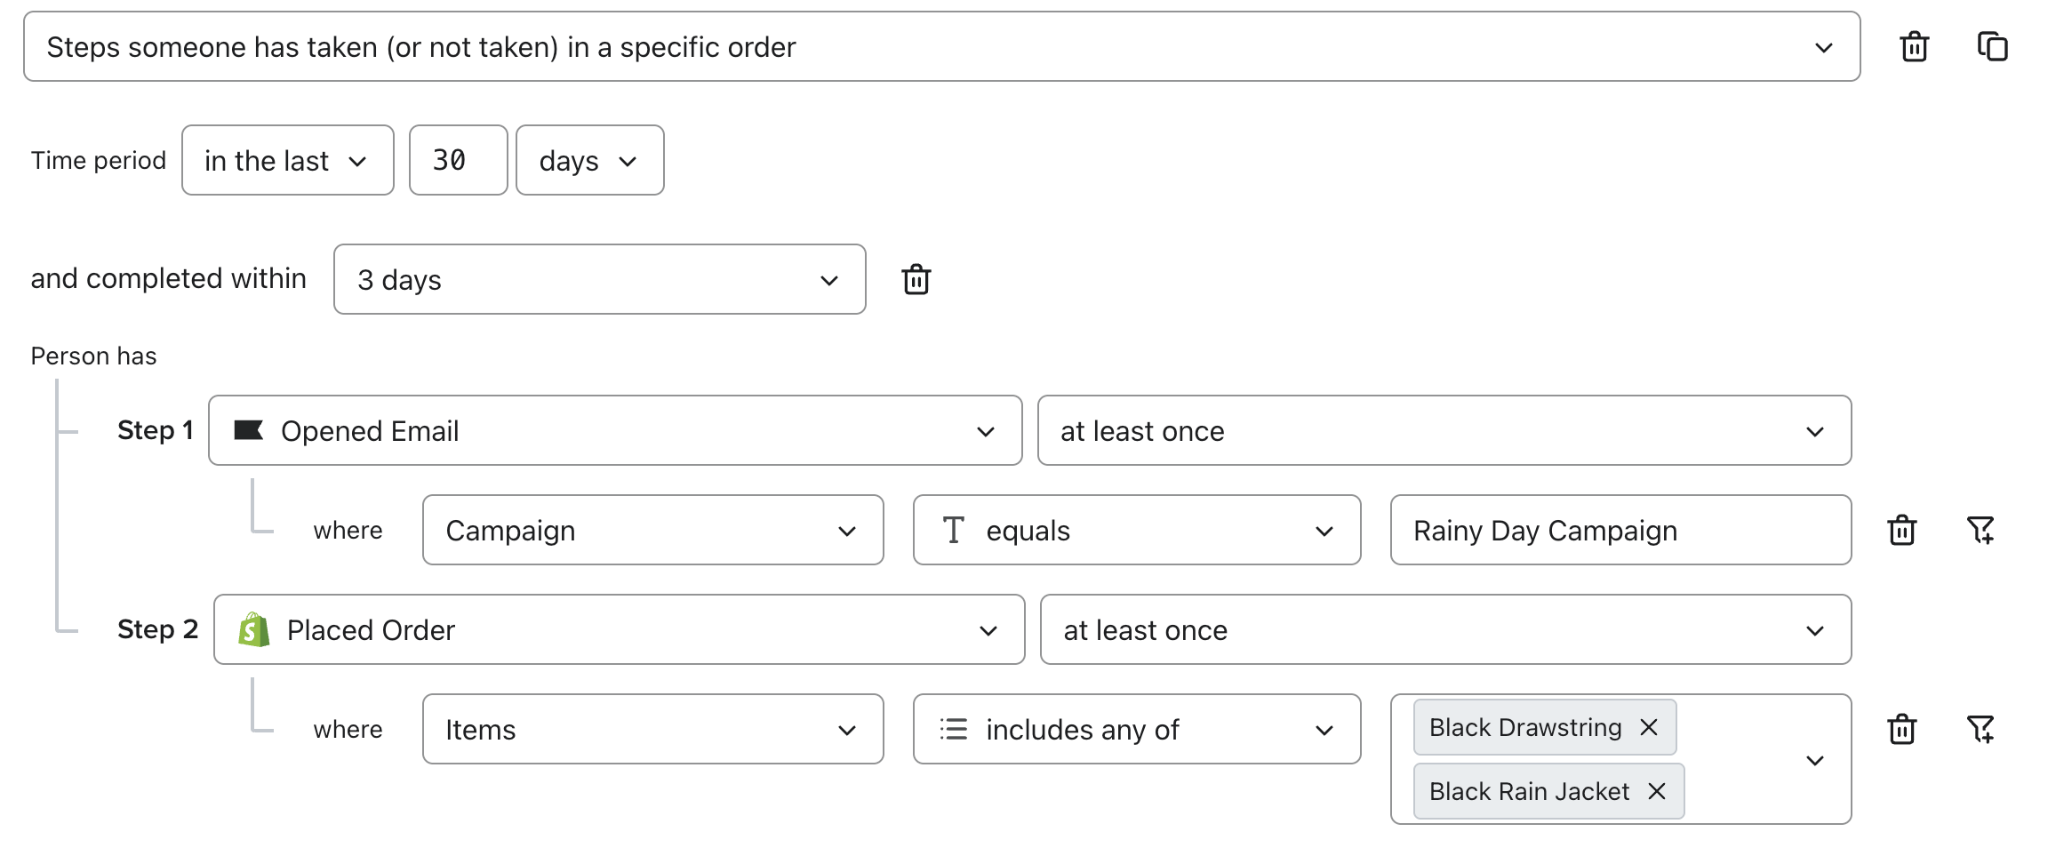This screenshot has width=2048, height=846.
Task: Remove the Black Rain Jacket tag
Action: (1657, 792)
